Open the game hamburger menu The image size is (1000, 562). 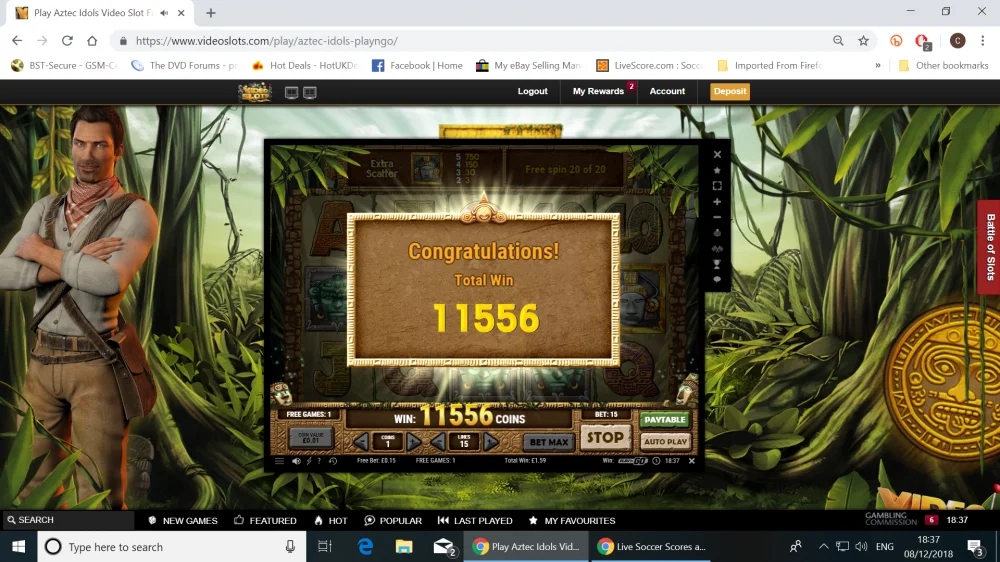[x=279, y=461]
